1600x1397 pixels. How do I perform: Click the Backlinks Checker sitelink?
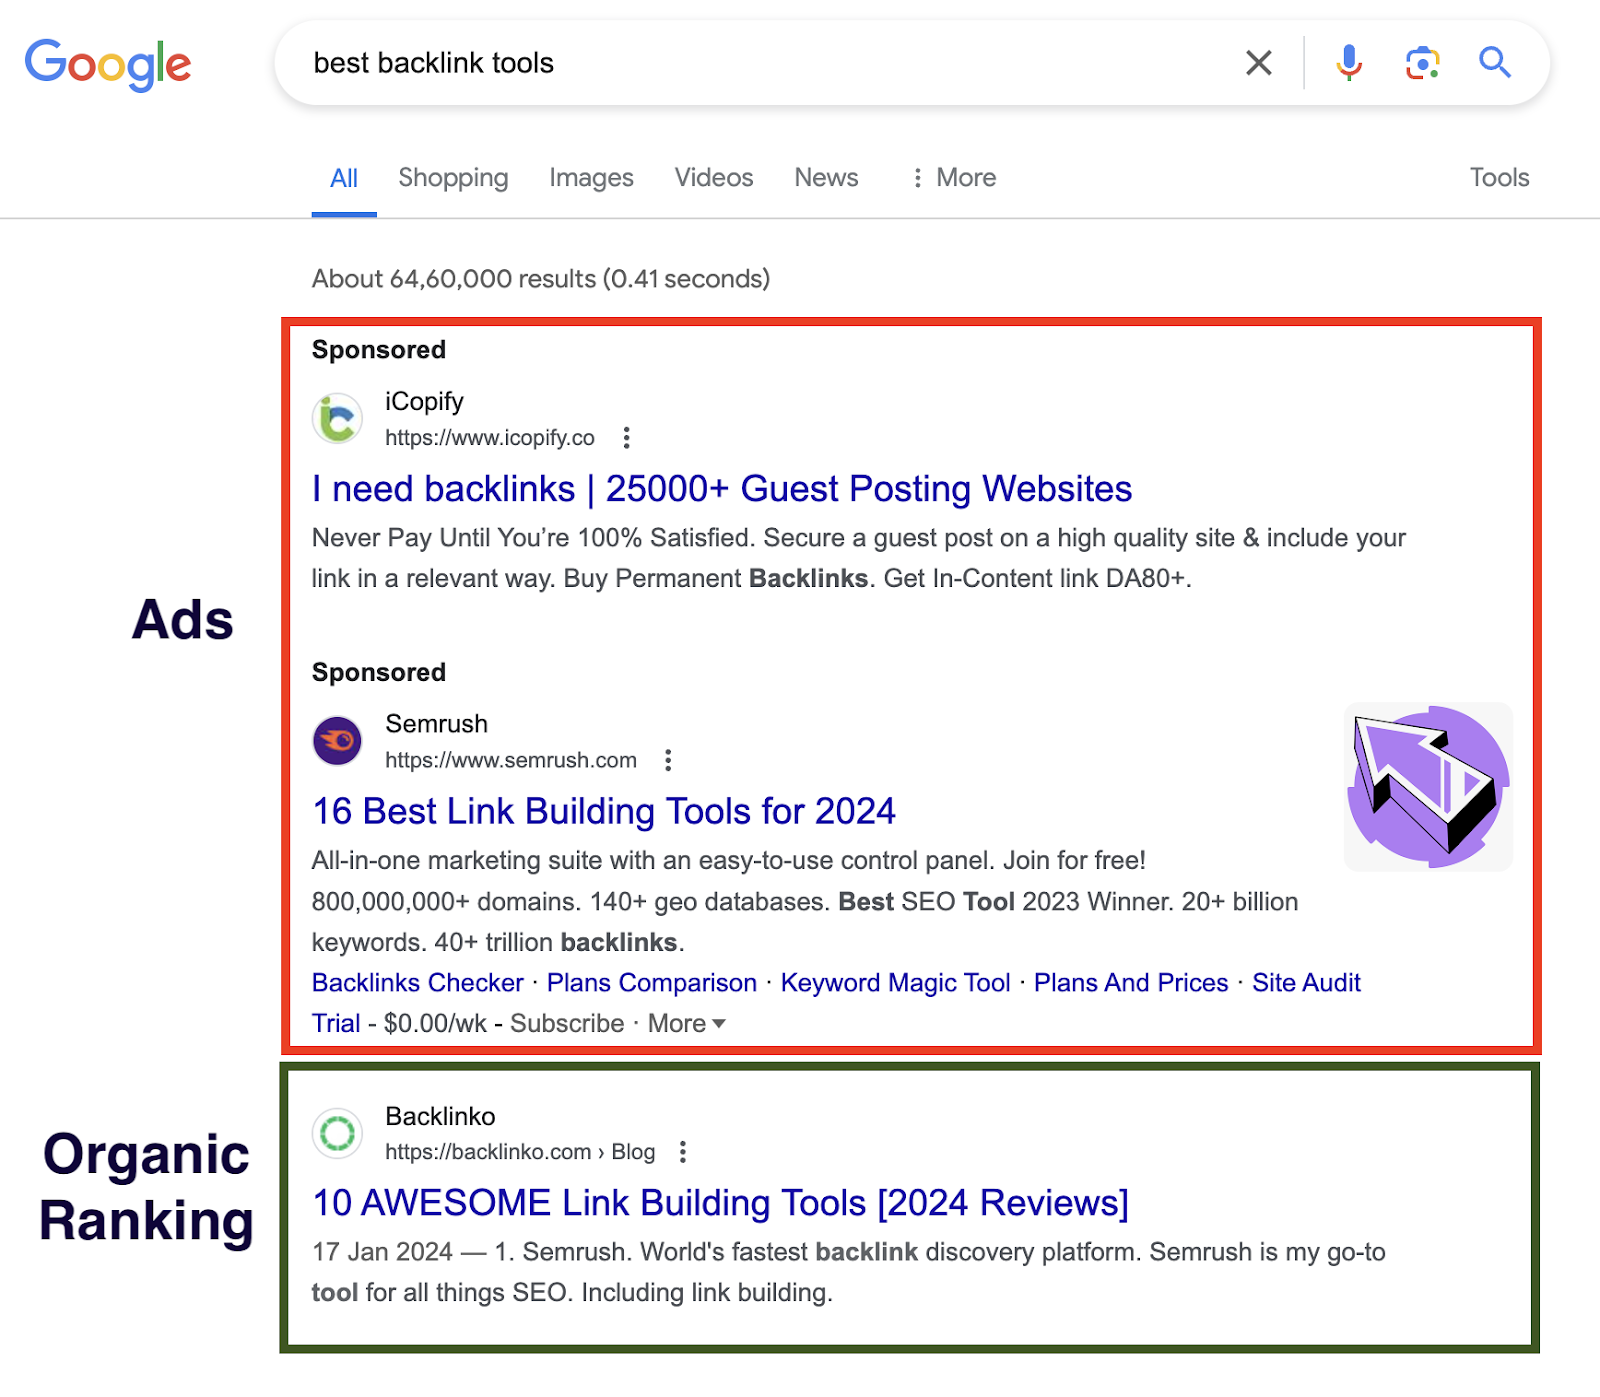[417, 983]
